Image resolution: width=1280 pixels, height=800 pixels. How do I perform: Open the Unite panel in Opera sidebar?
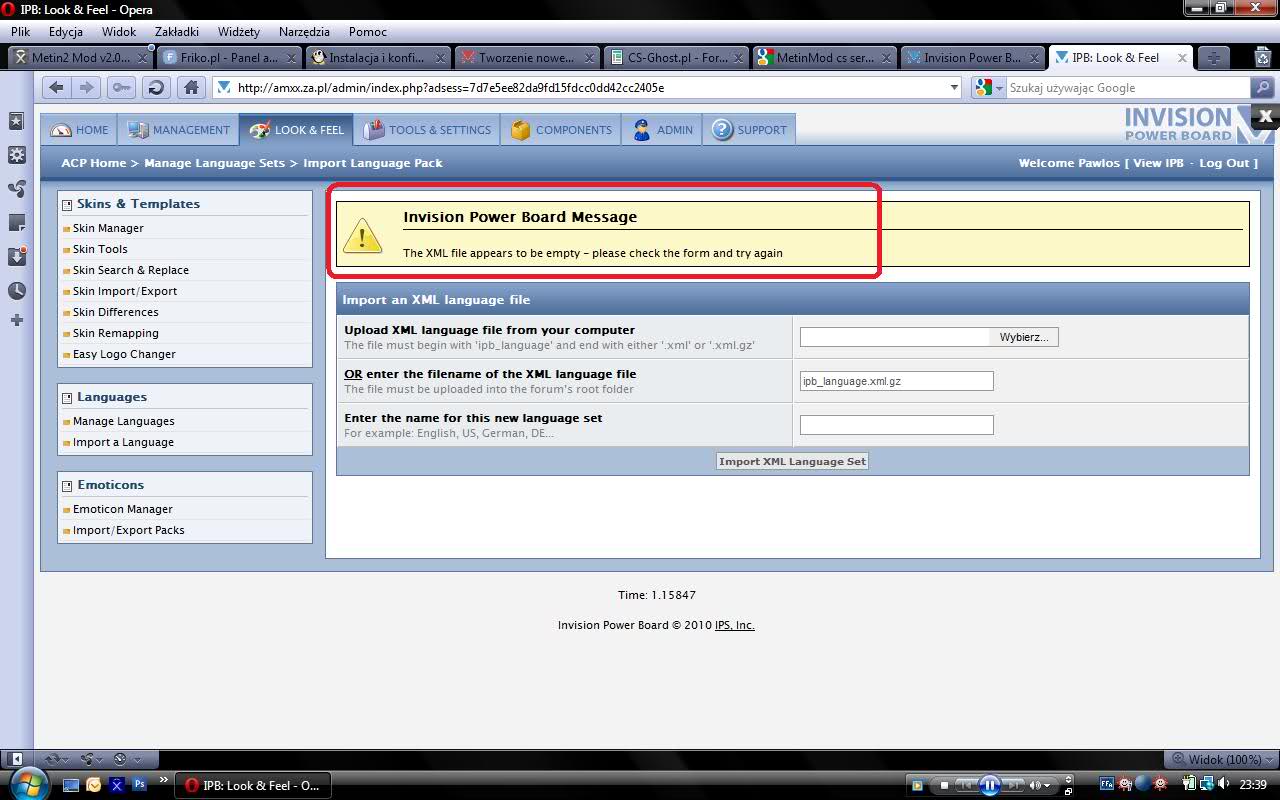click(16, 189)
